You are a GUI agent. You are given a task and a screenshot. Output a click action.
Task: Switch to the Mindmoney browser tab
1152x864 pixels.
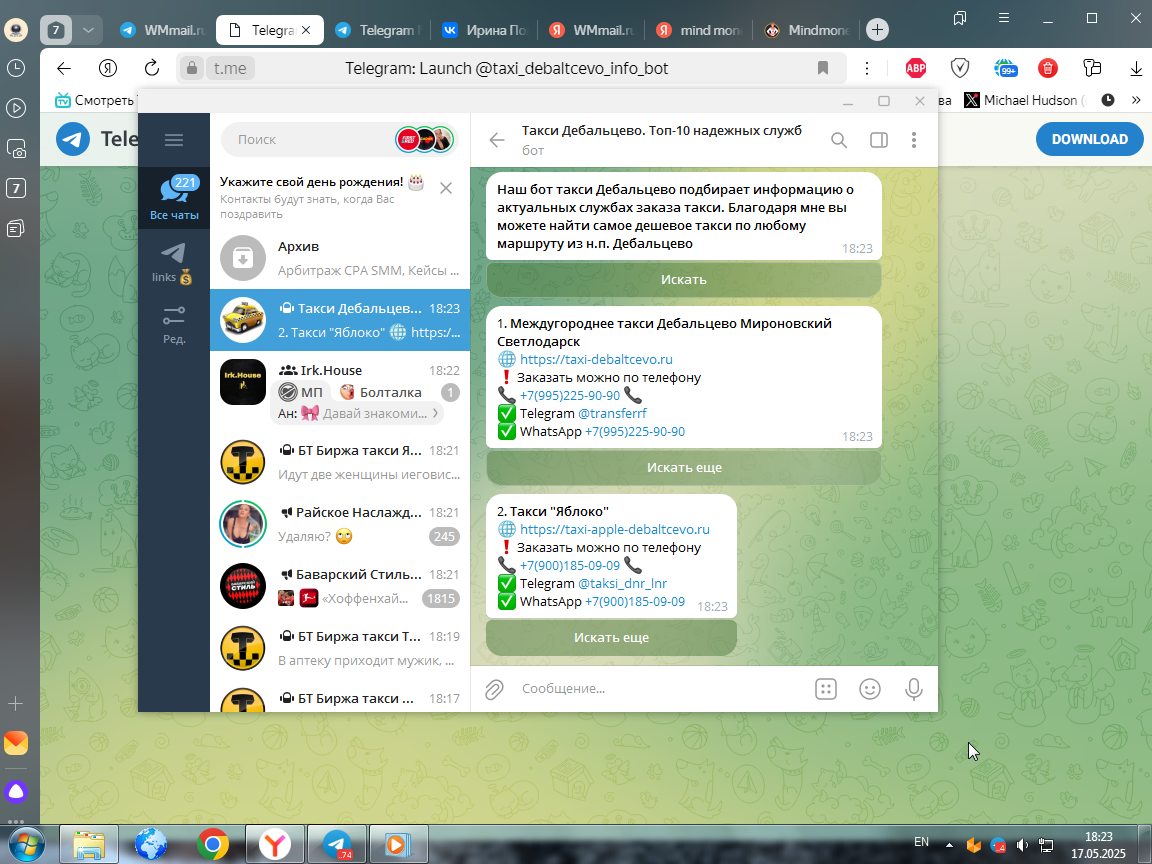pos(808,30)
